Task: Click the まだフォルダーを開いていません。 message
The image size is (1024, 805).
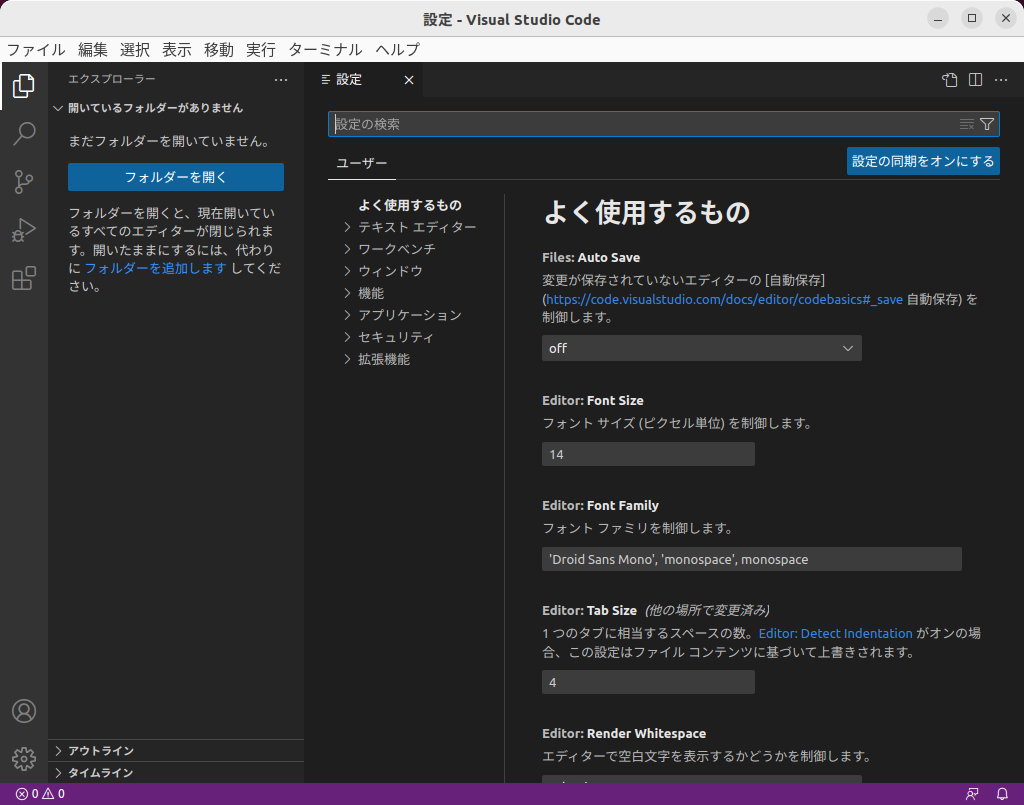Action: (x=171, y=141)
